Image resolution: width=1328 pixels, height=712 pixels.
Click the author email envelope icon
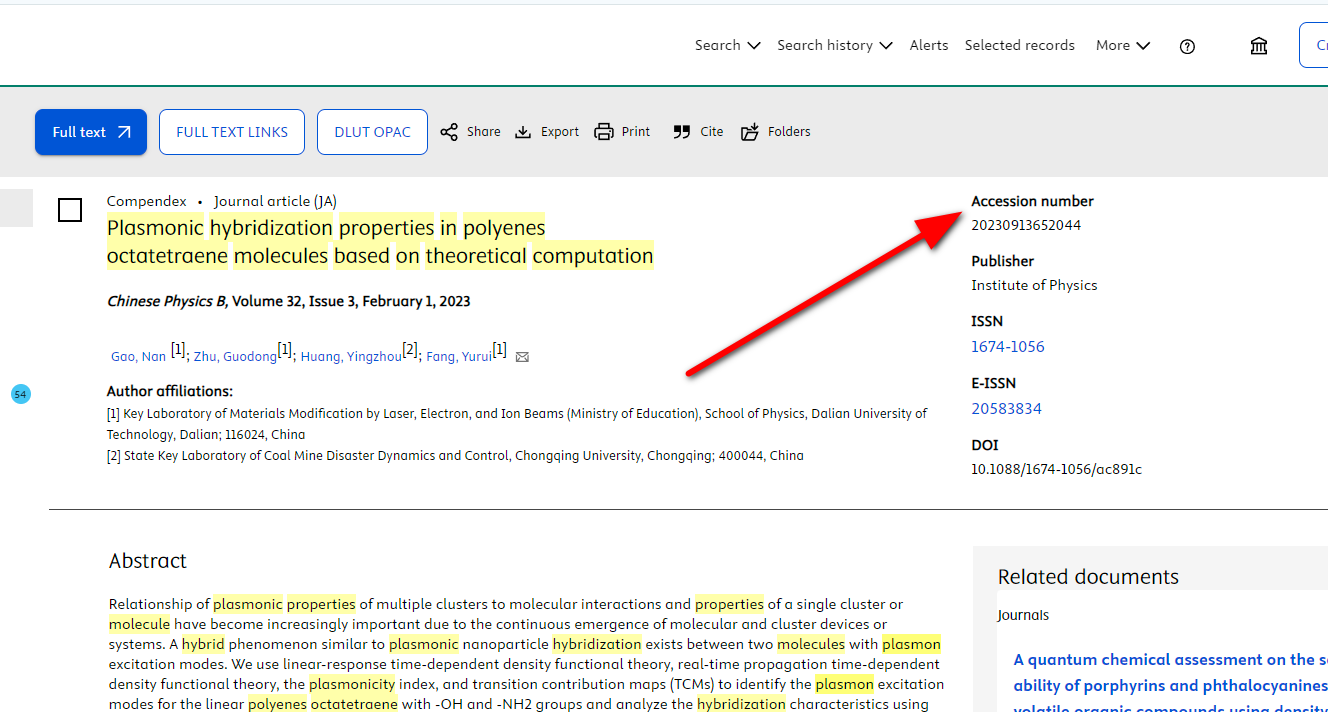pyautogui.click(x=522, y=357)
